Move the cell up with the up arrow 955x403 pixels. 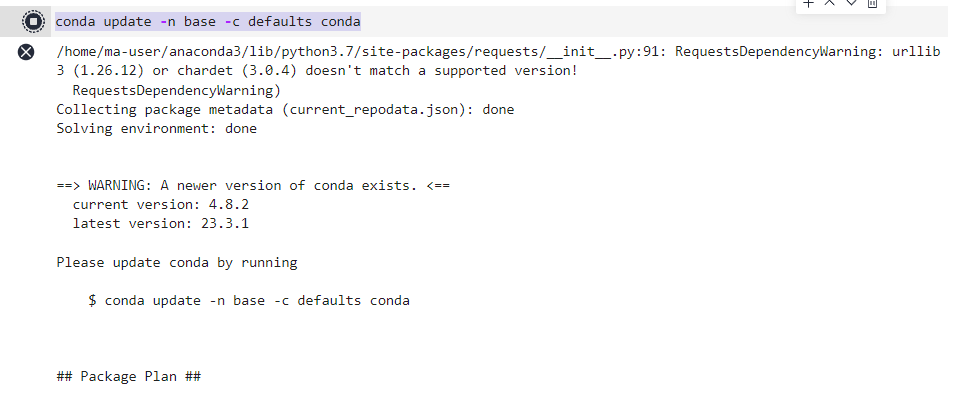pos(830,4)
